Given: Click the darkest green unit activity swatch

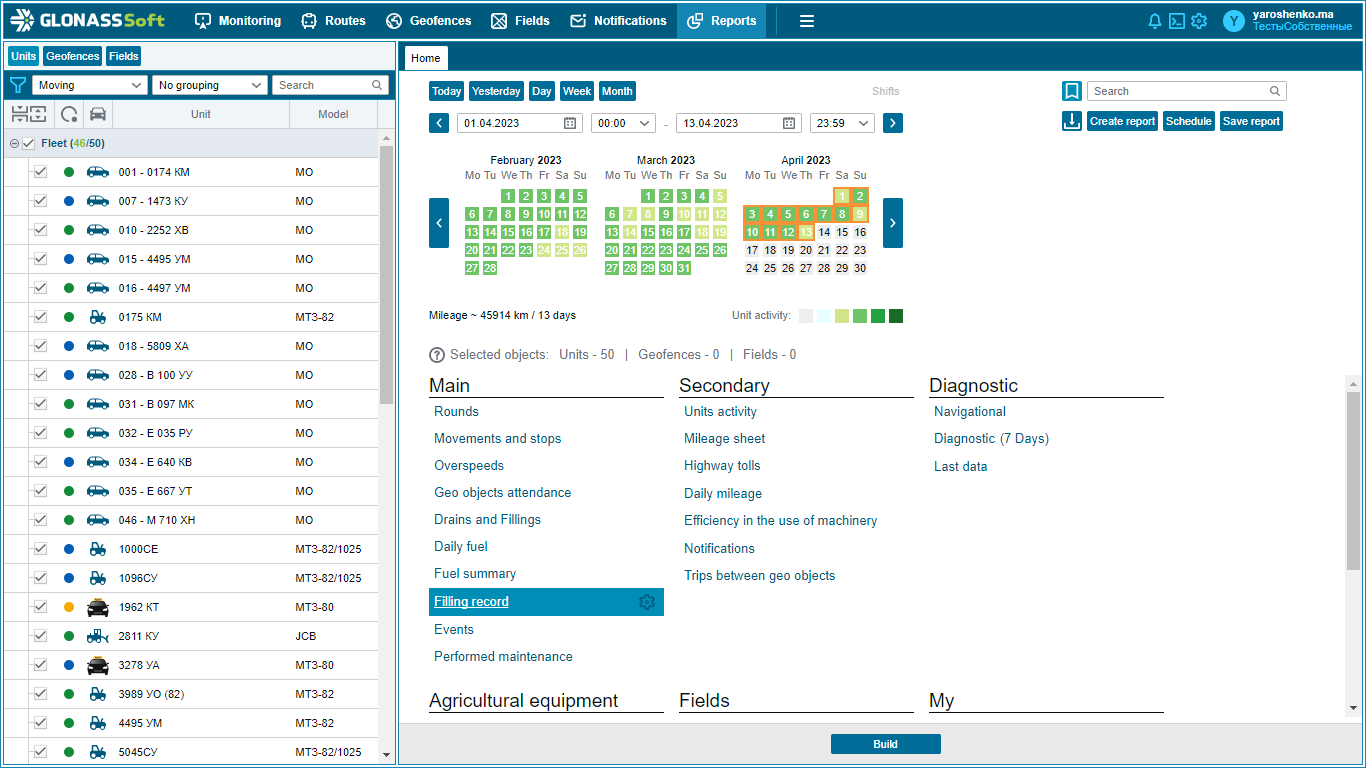Looking at the screenshot, I should point(896,316).
